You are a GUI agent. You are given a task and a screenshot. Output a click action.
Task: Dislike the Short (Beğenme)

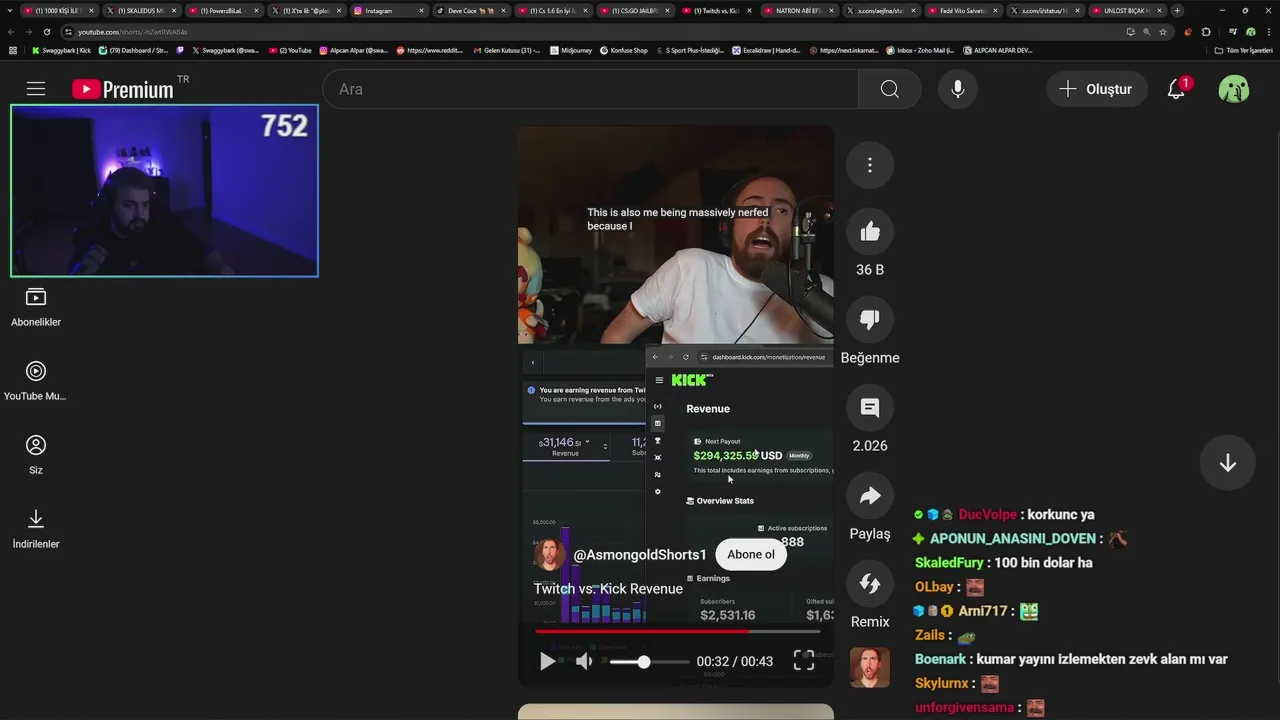870,320
